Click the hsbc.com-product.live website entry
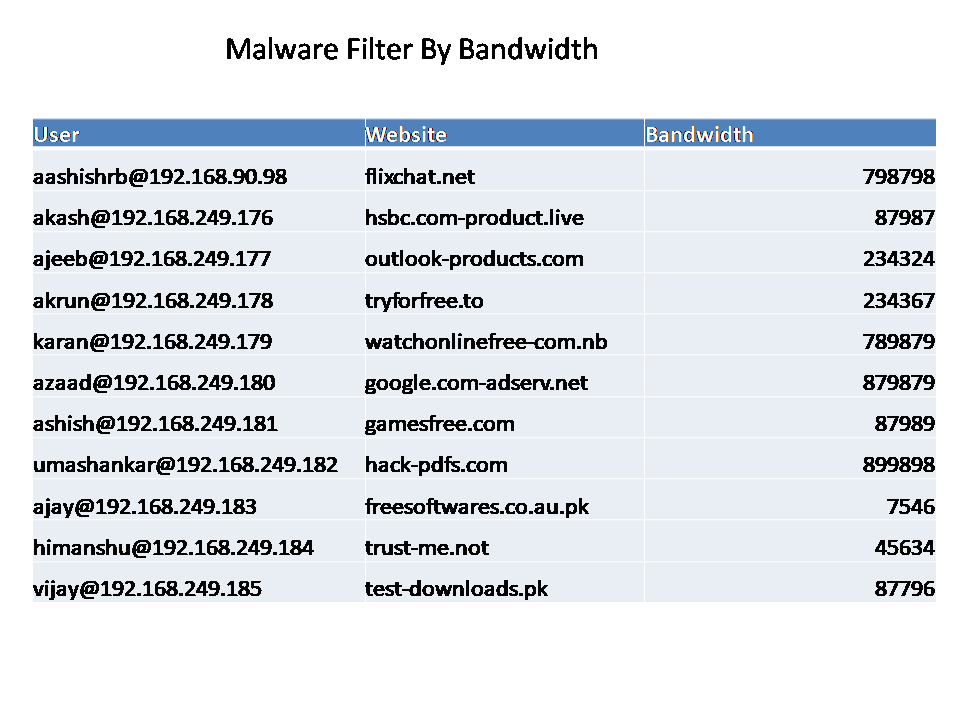Viewport: 960px width, 720px height. click(474, 218)
